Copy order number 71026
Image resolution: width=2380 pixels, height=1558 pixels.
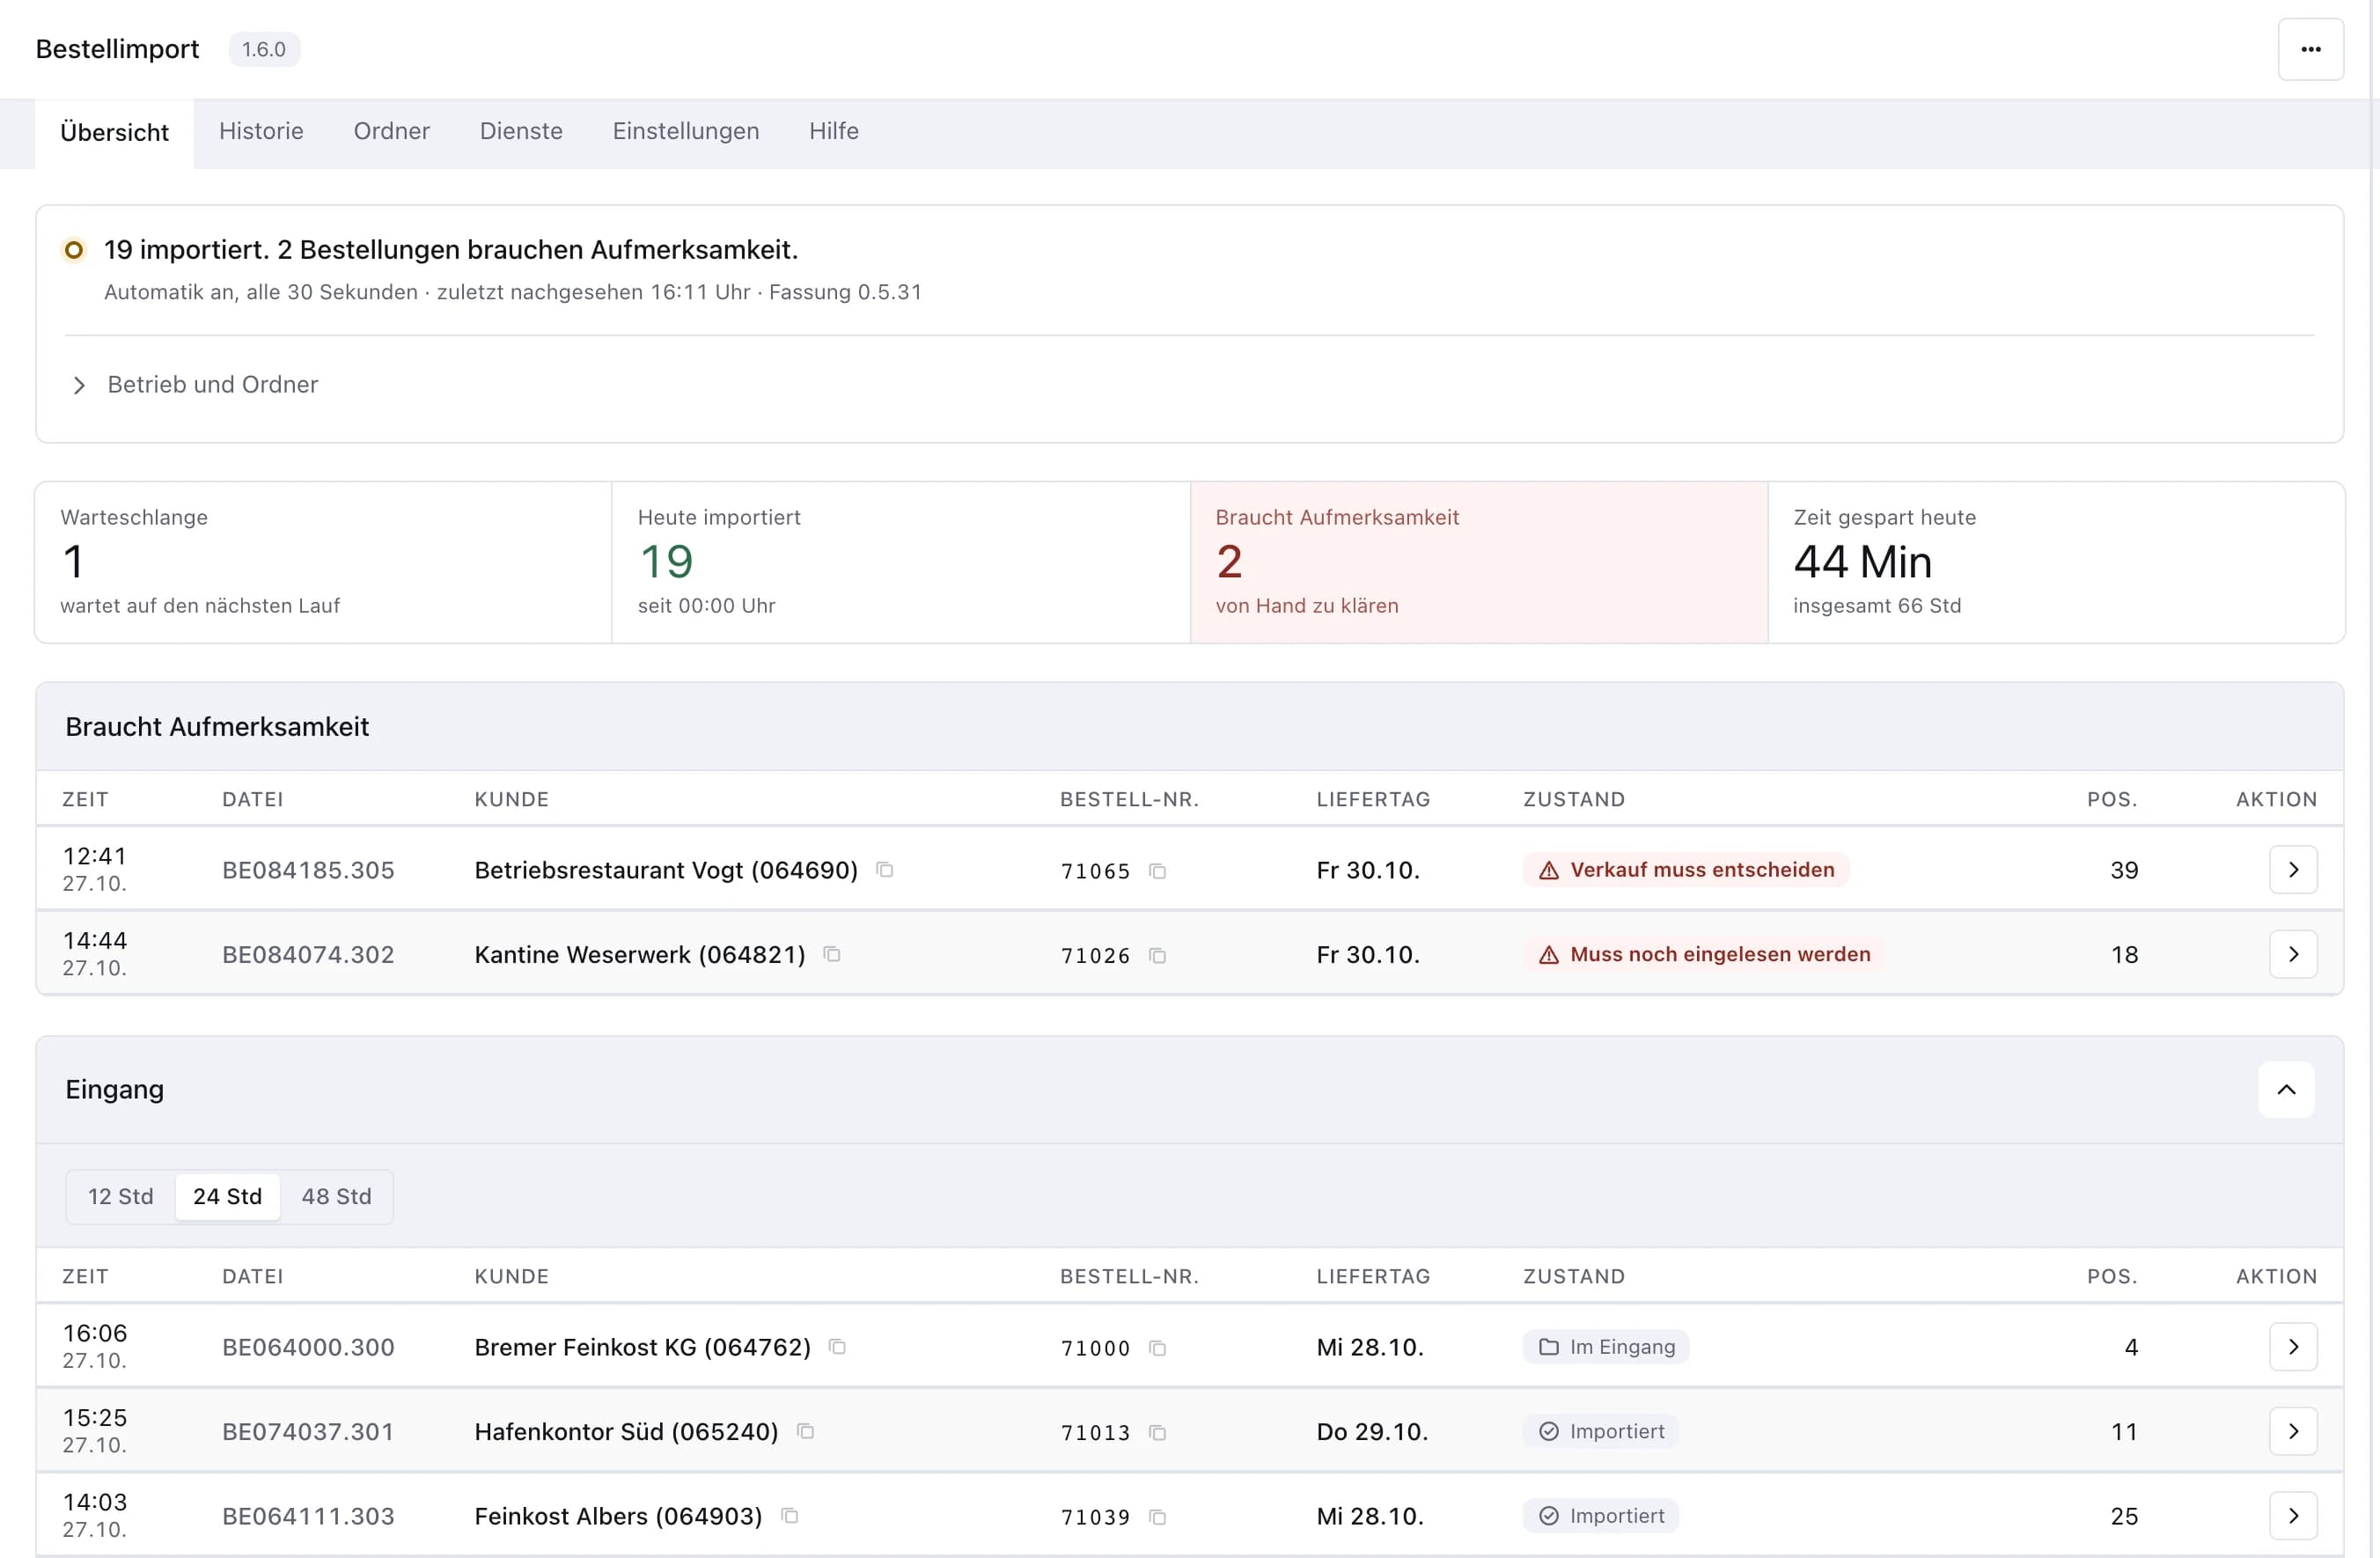point(1157,956)
